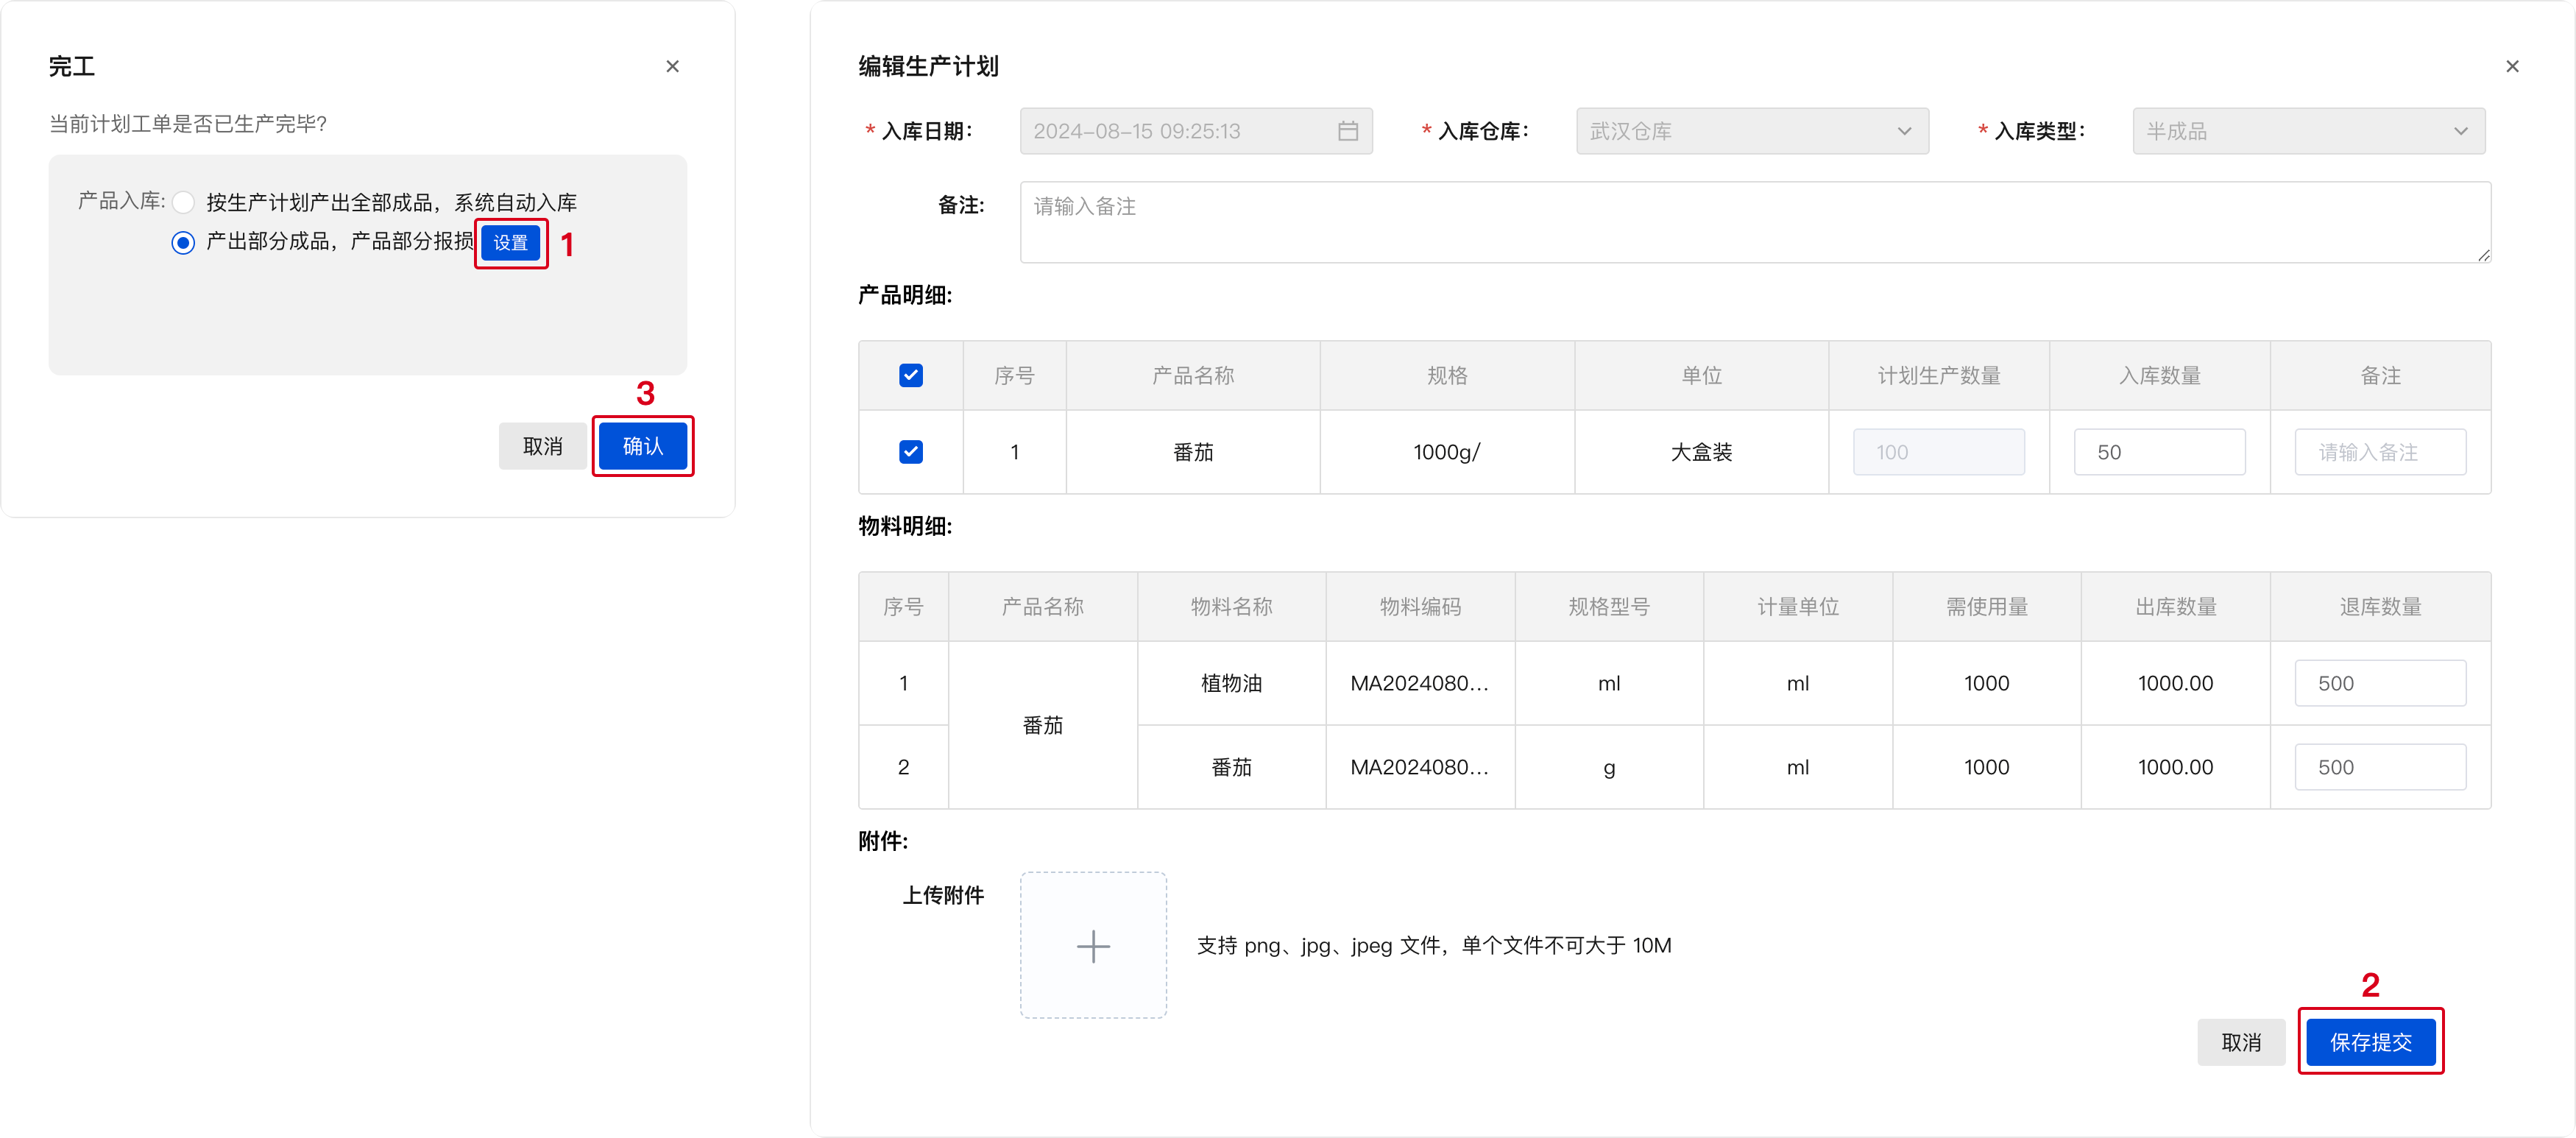The height and width of the screenshot is (1138, 2576).
Task: Toggle the select-all checkbox in product table header
Action: pyautogui.click(x=910, y=375)
